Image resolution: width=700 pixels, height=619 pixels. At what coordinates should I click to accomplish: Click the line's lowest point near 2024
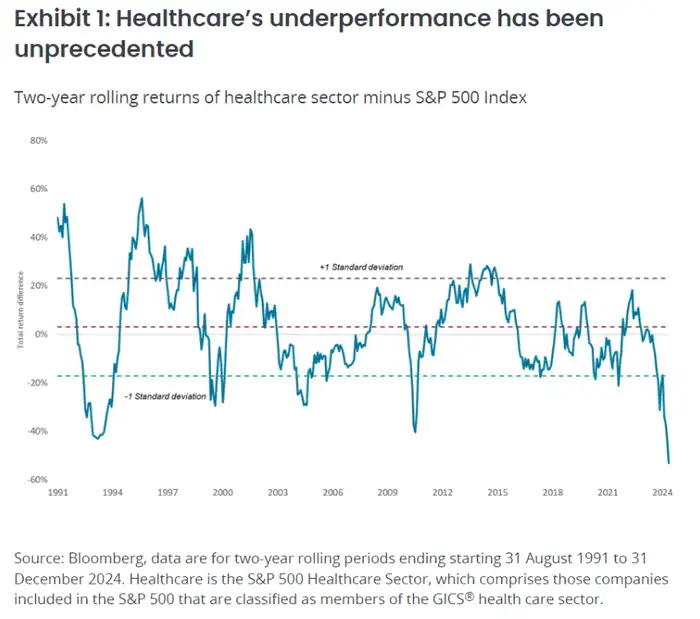point(668,463)
